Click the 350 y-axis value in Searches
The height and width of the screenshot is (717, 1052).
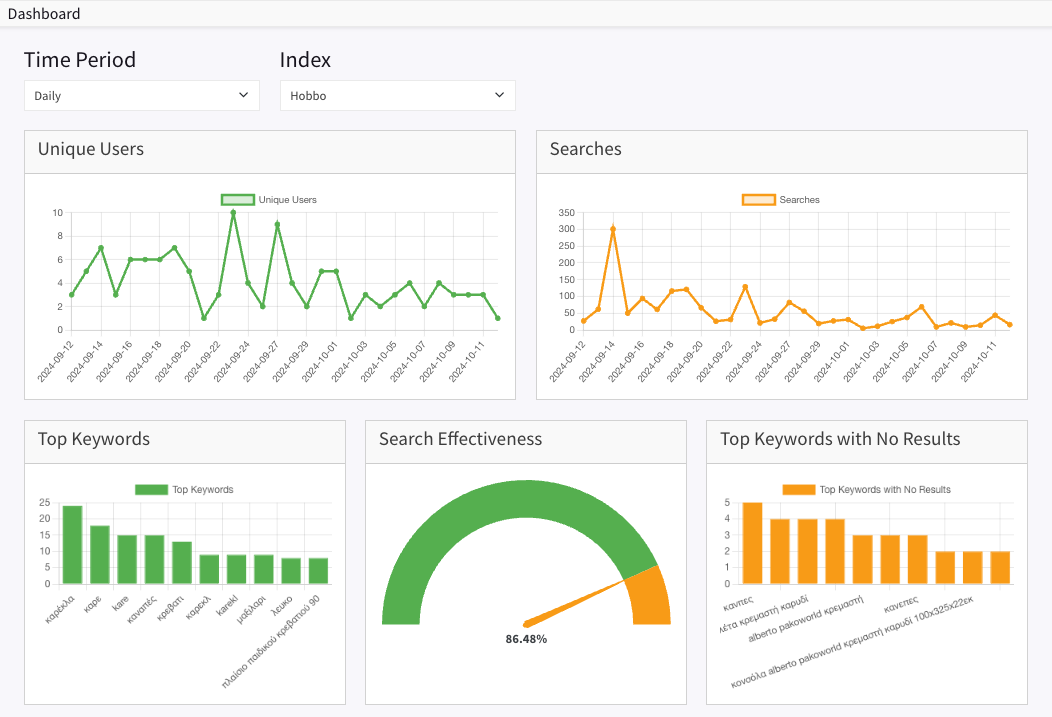pyautogui.click(x=566, y=213)
